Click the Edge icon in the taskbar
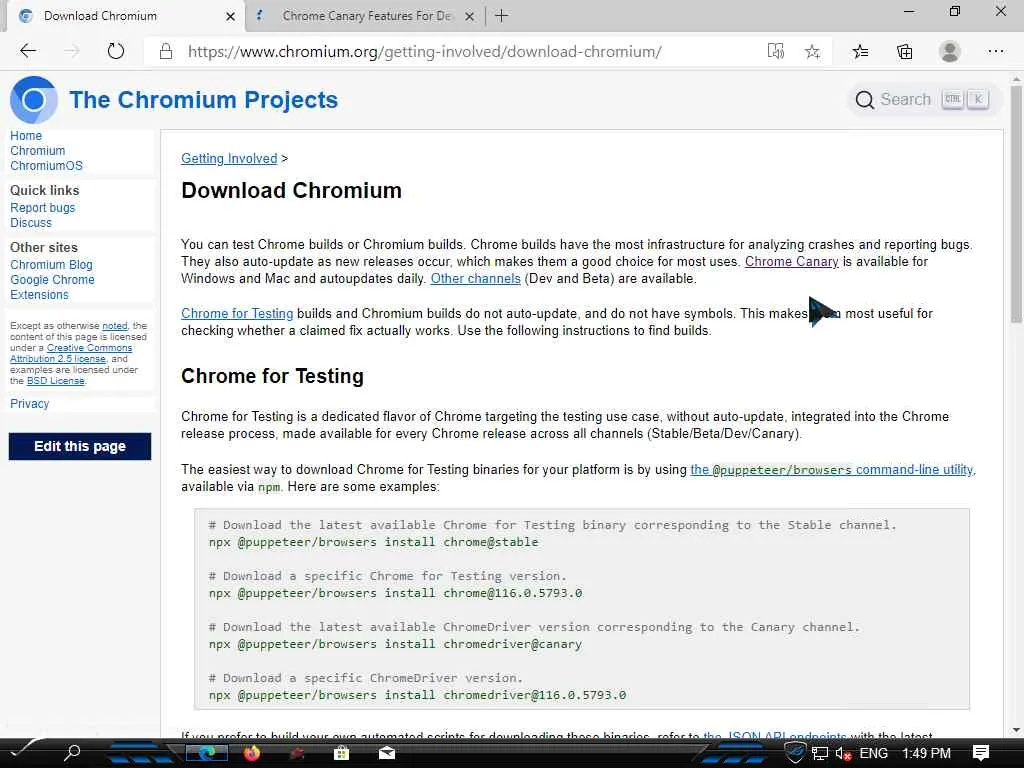 point(207,753)
